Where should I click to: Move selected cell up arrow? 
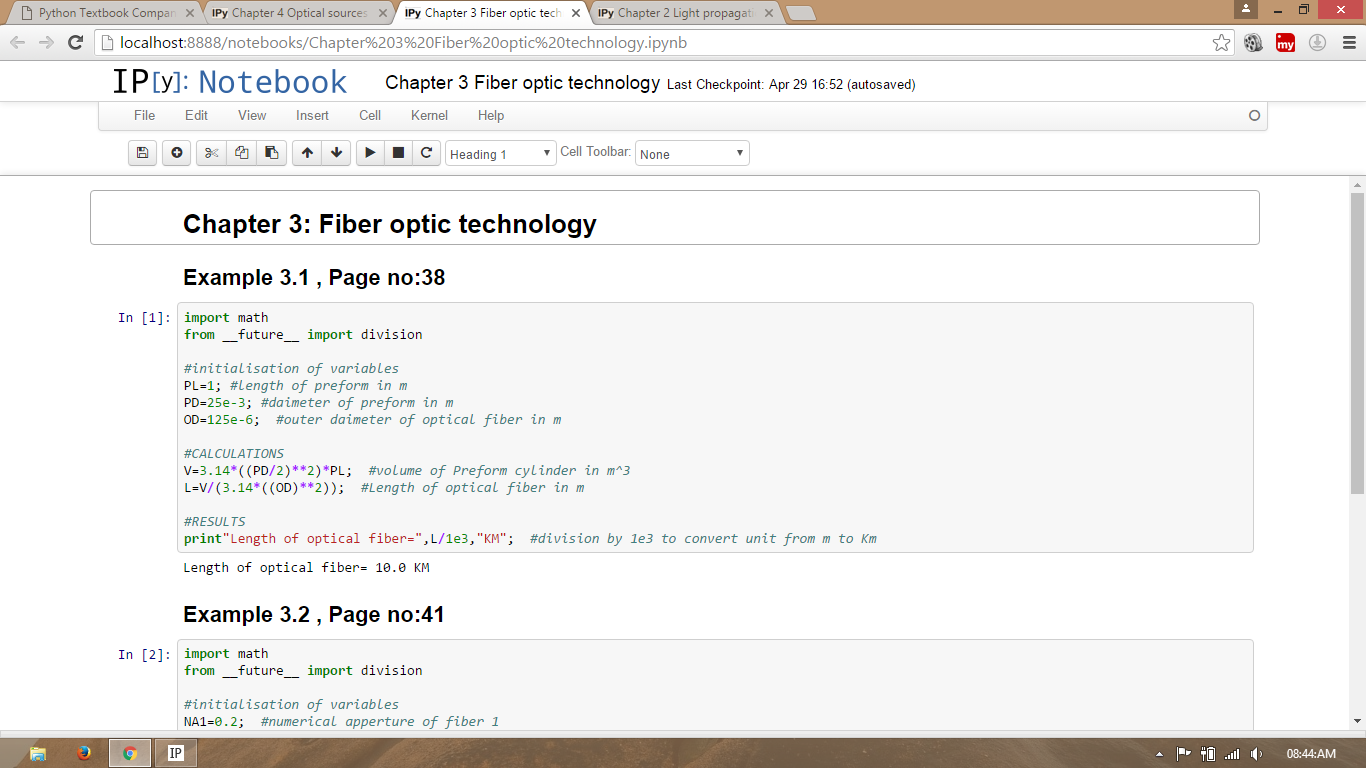point(307,153)
